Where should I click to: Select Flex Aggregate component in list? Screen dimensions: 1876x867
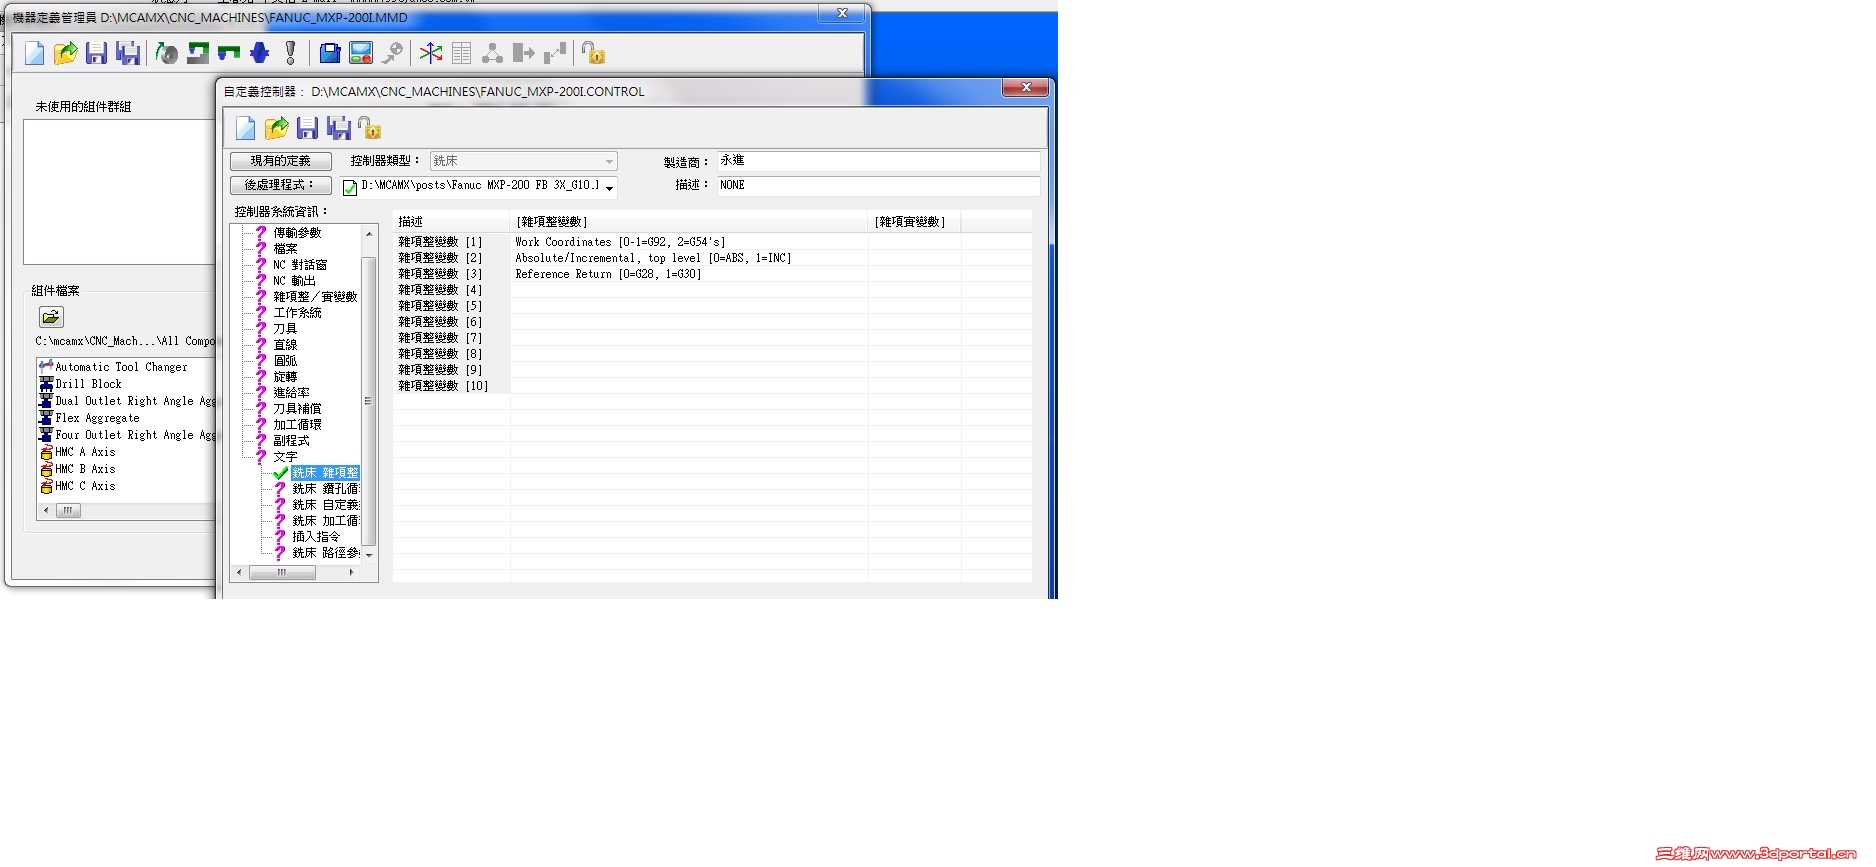click(x=97, y=418)
